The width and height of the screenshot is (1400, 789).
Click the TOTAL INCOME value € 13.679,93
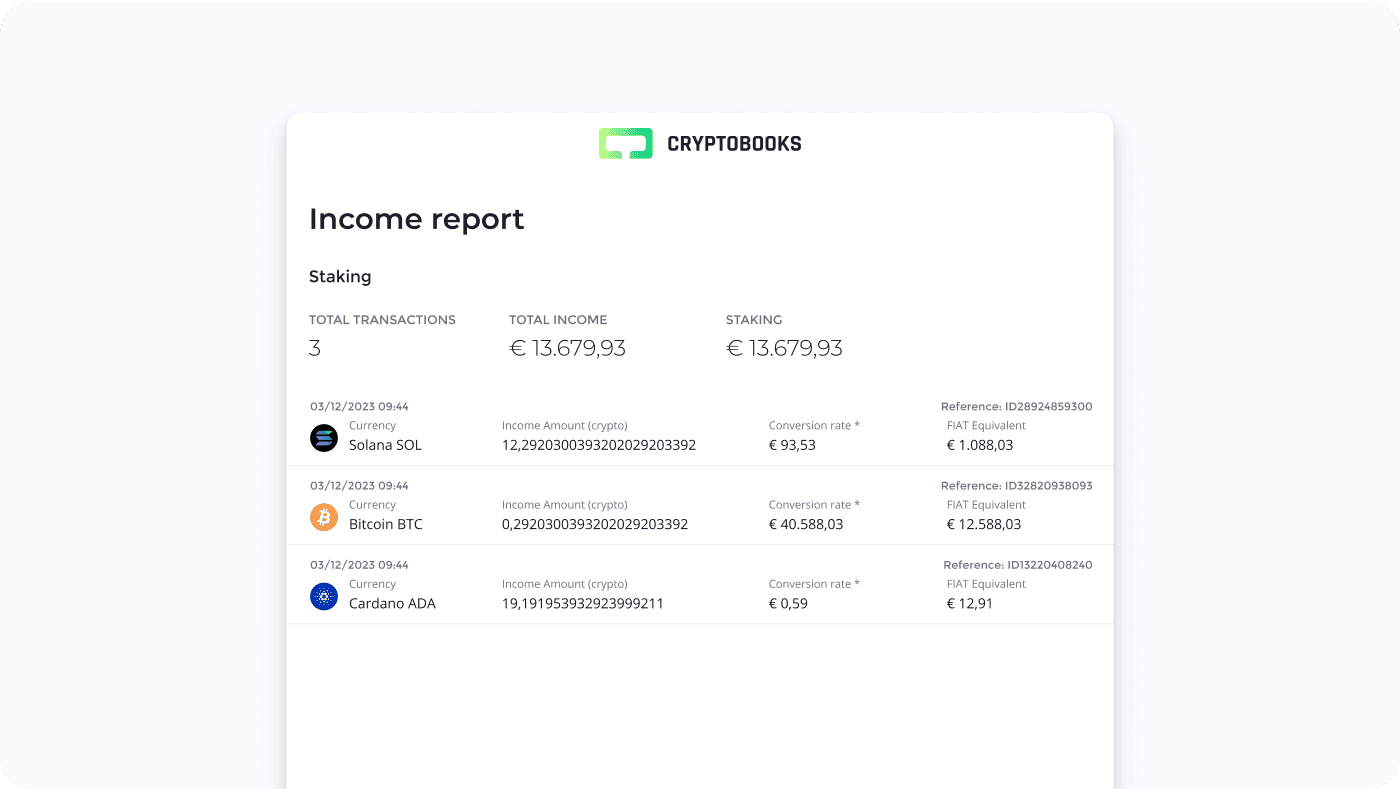pos(568,347)
